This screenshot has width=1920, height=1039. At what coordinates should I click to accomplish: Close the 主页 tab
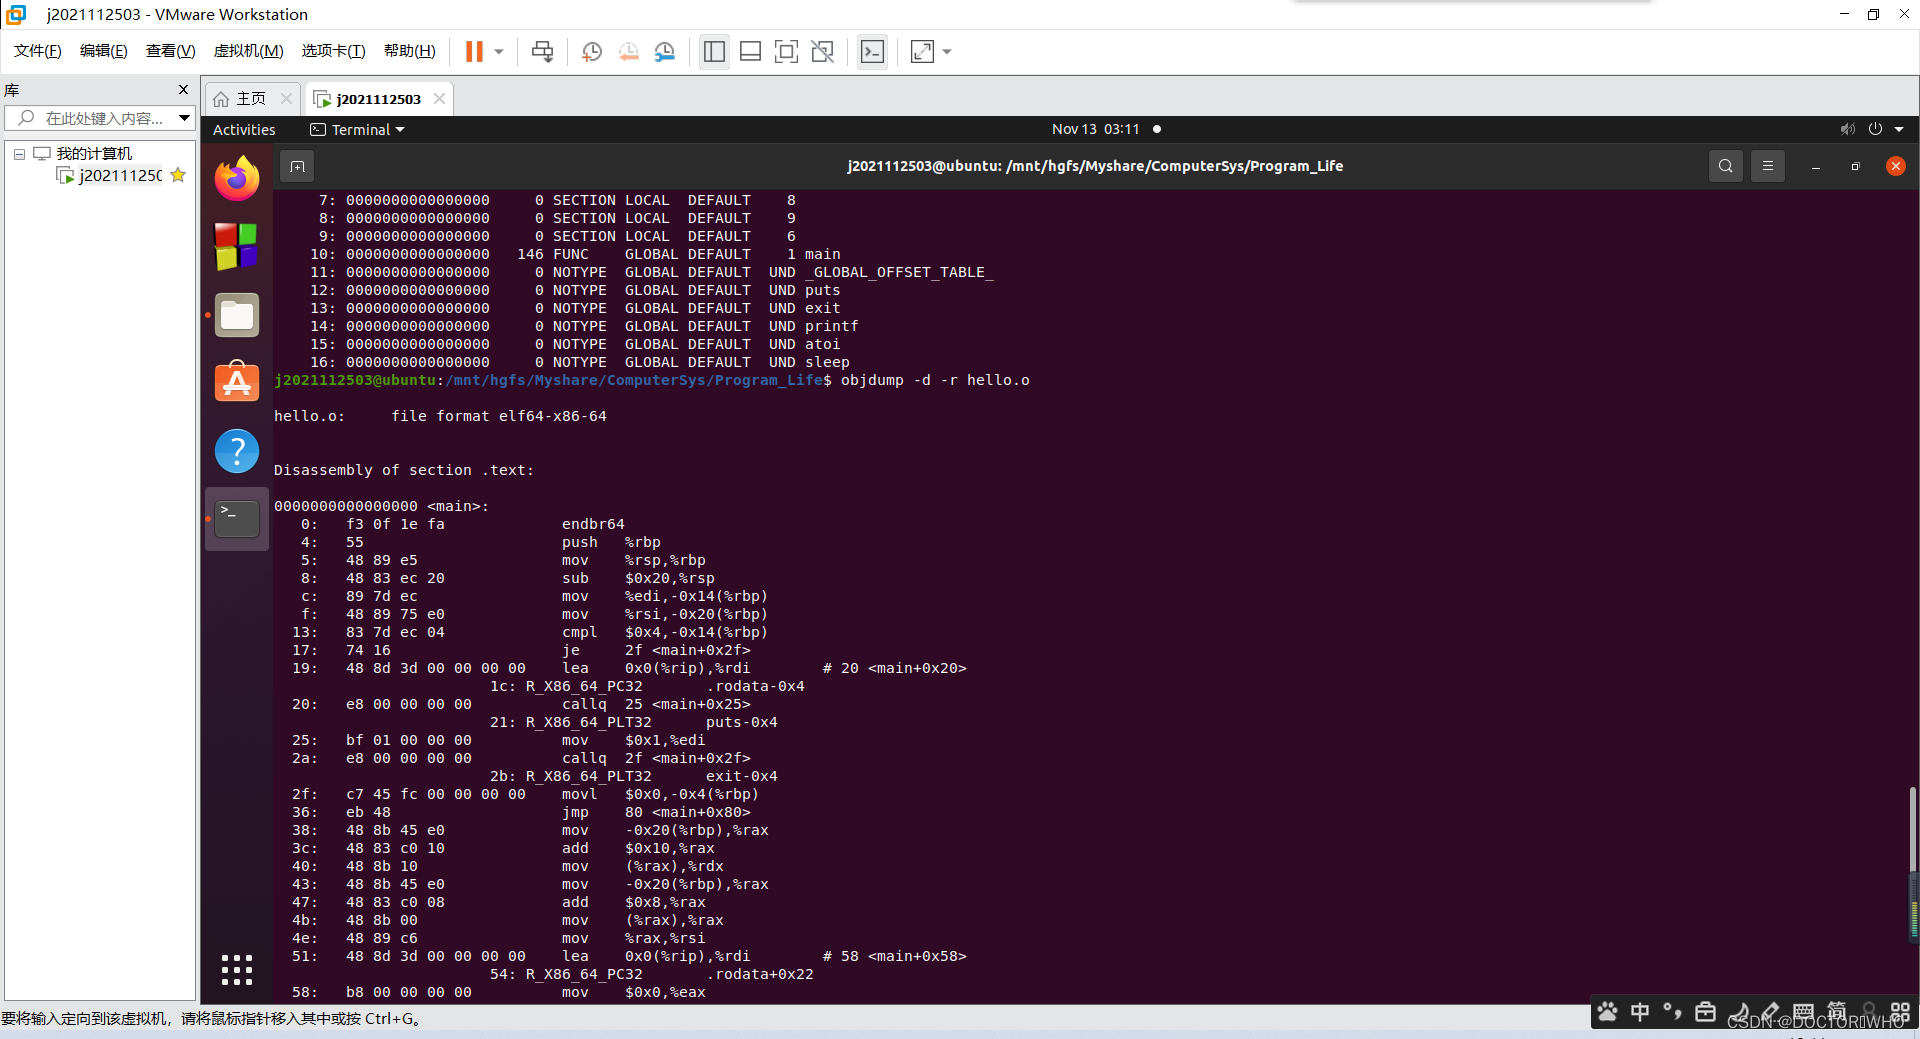[x=287, y=98]
